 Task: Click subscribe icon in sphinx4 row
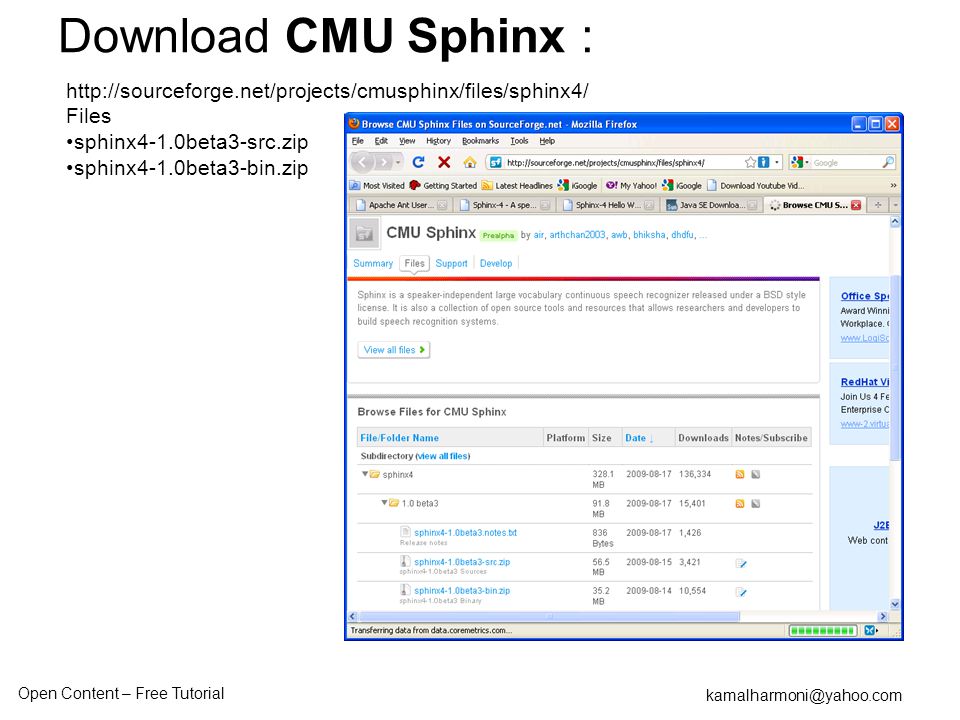[756, 474]
